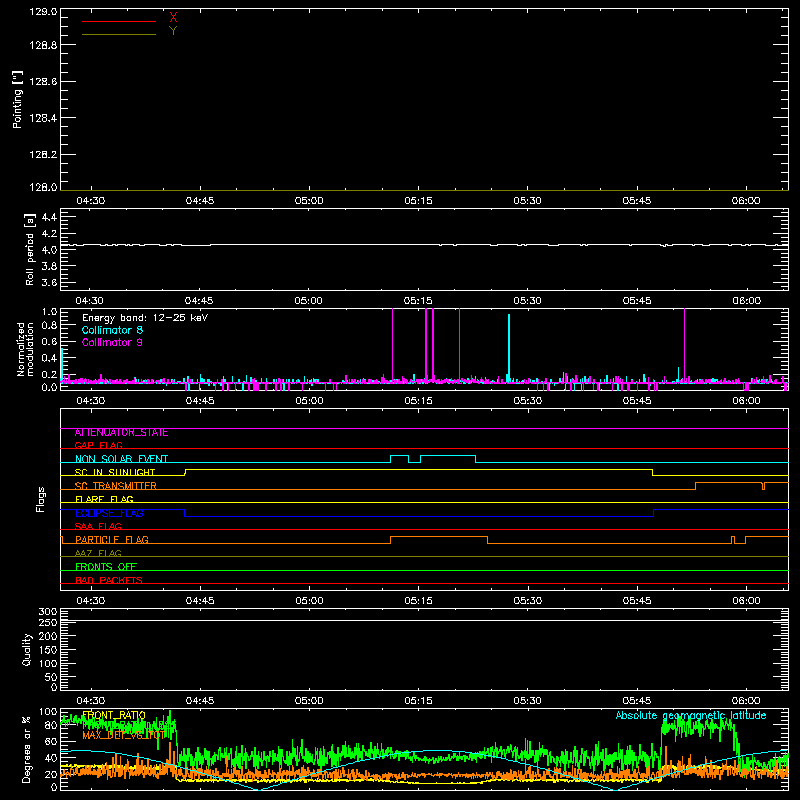800x800 pixels.
Task: Select the orange MAX_DET_VS_TOT legend label
Action: [x=124, y=735]
